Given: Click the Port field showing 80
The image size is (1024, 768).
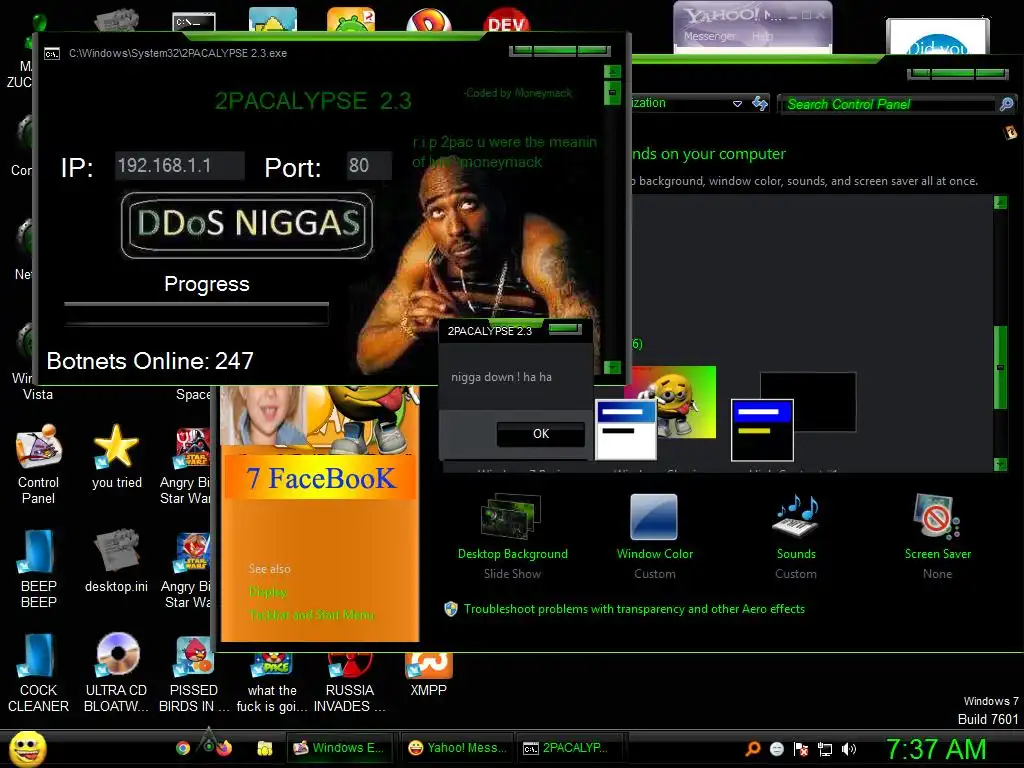Looking at the screenshot, I should (370, 165).
